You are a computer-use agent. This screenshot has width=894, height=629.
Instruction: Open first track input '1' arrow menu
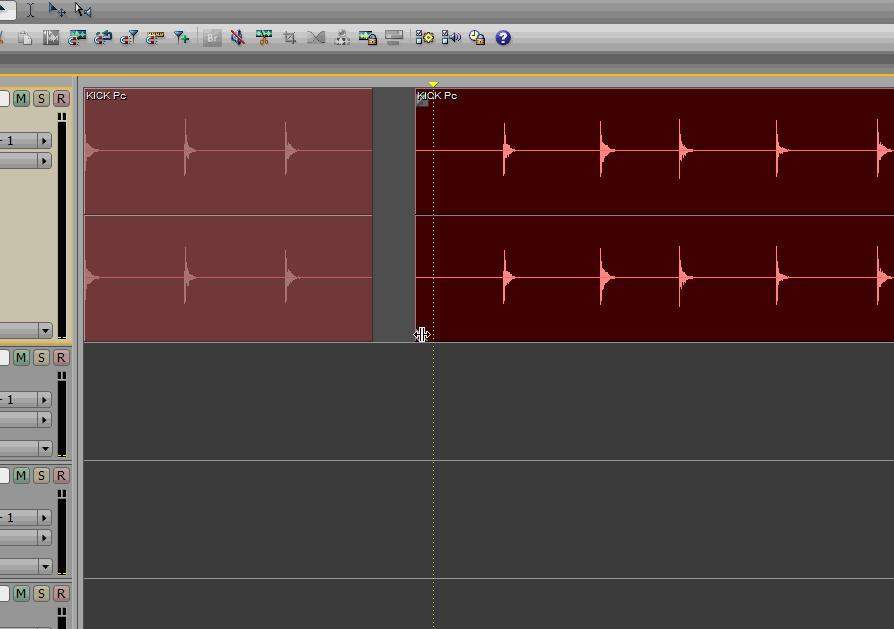click(44, 141)
